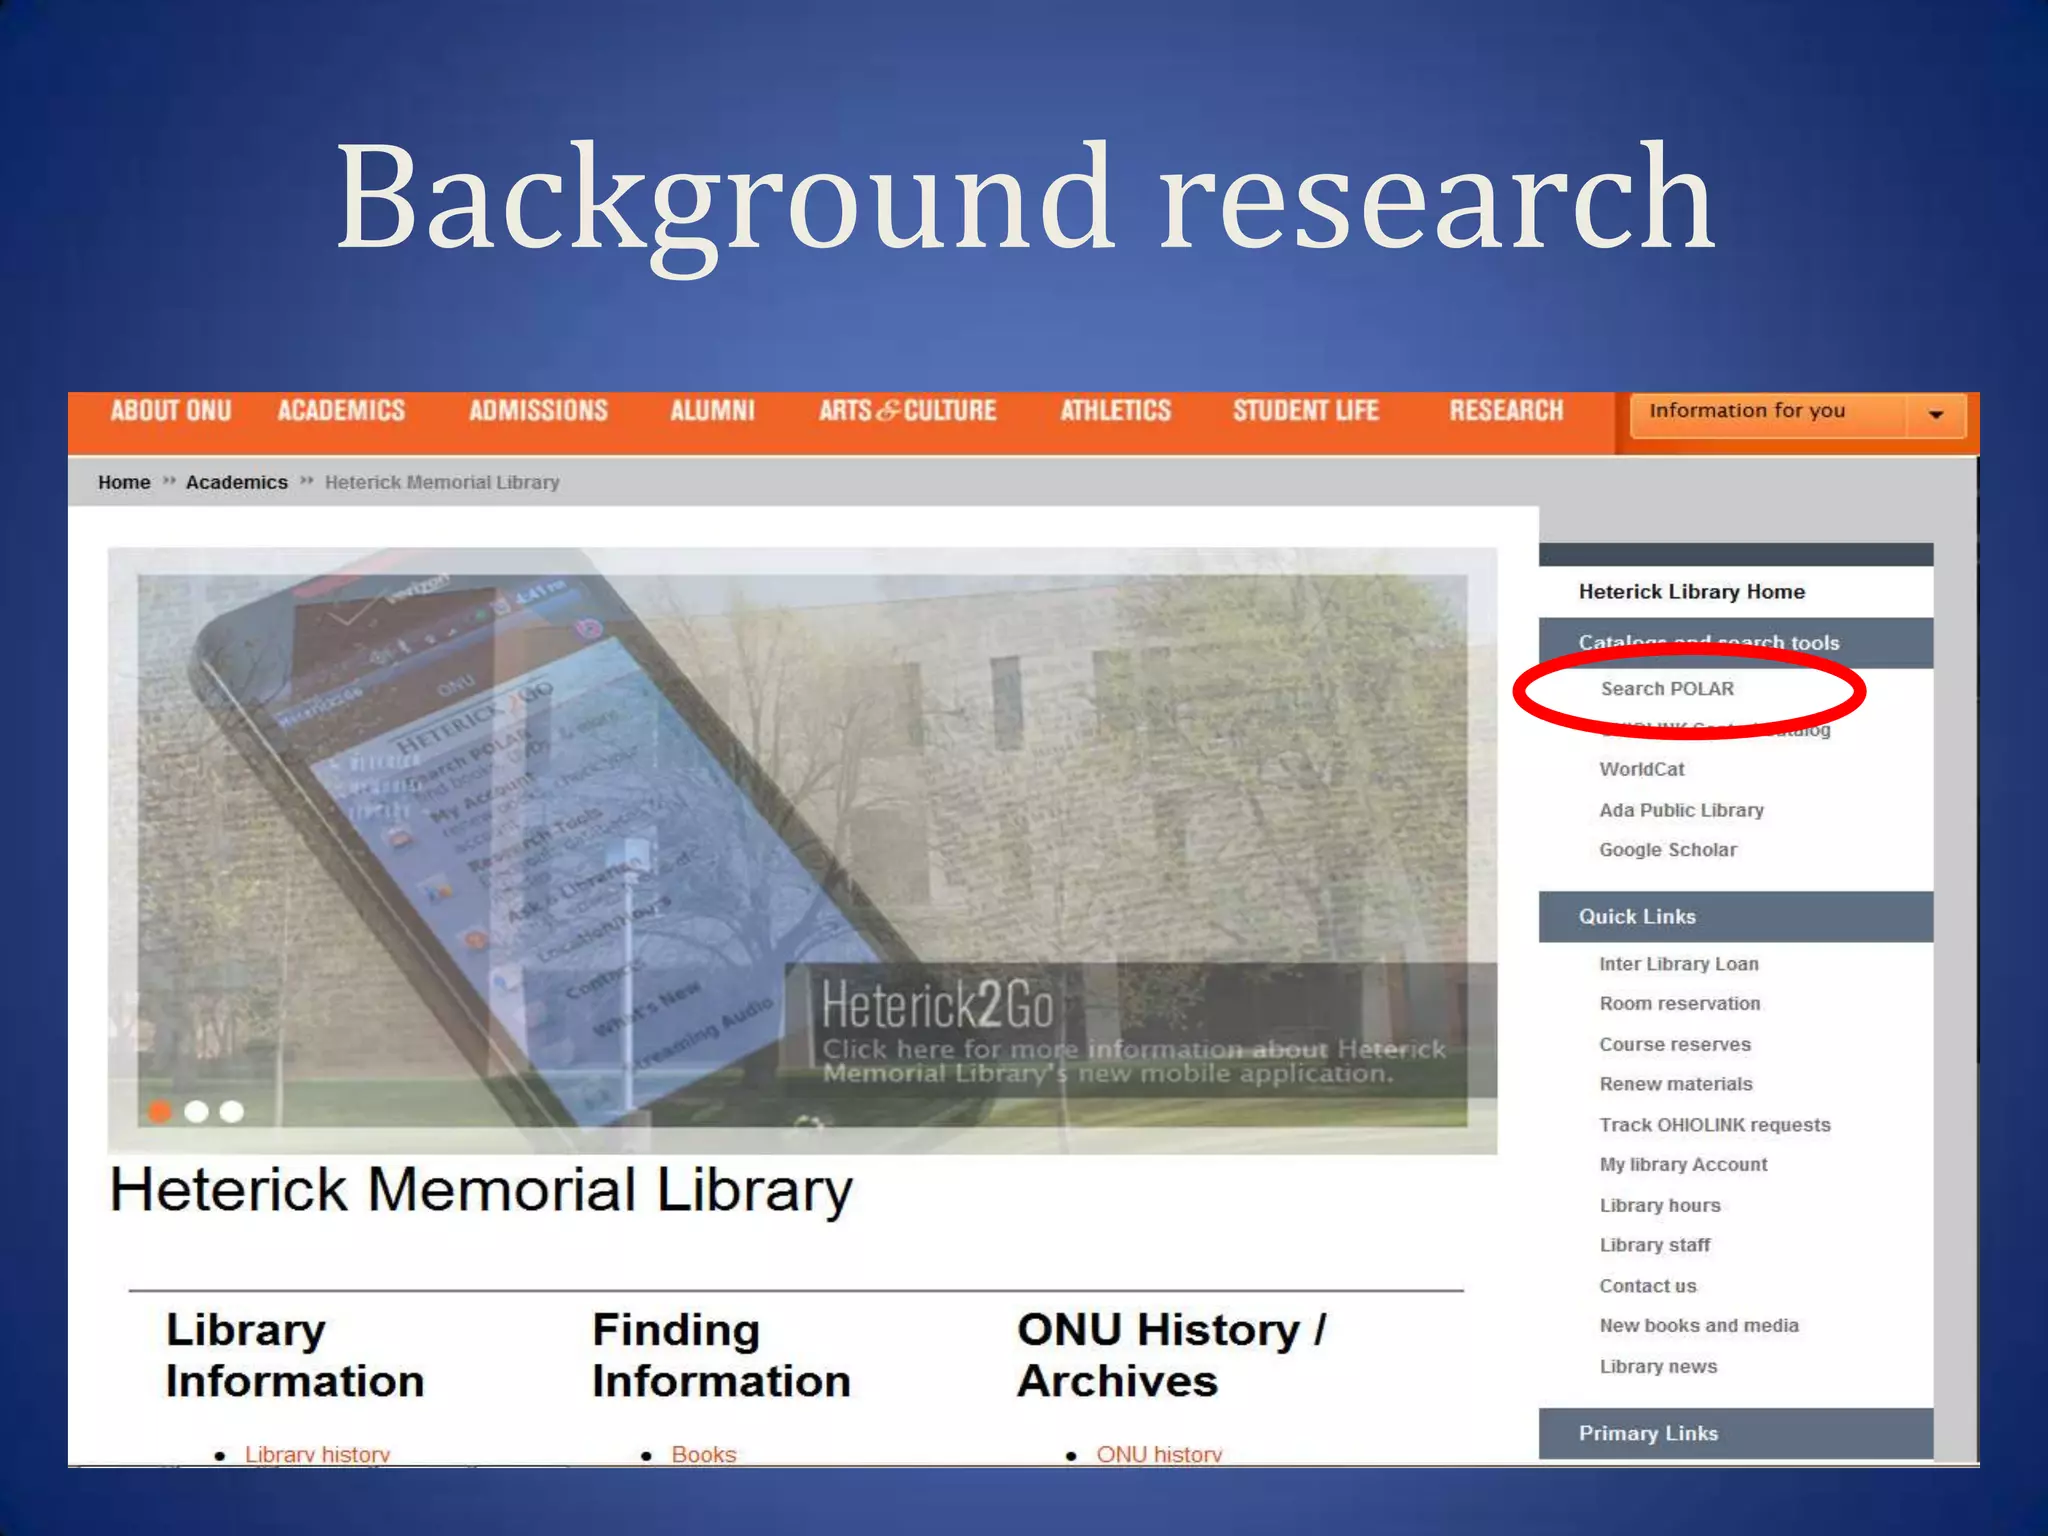Click the Home breadcrumb link
The image size is (2048, 1536).
[x=124, y=482]
